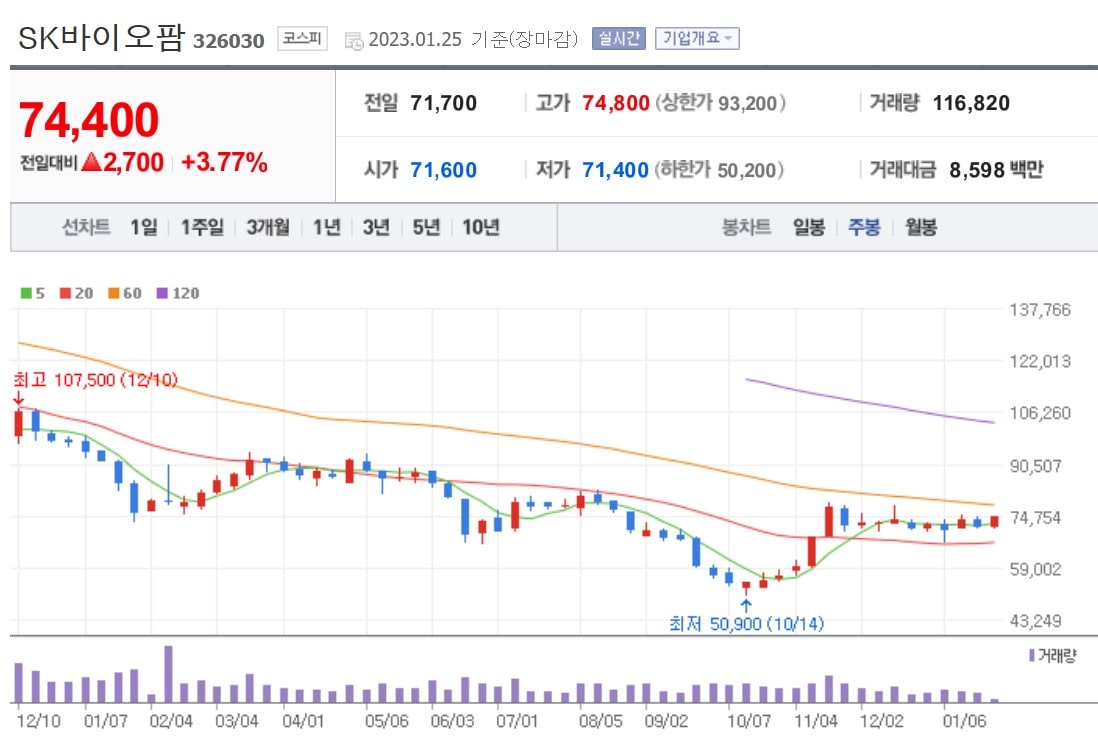
Task: Click the 봉차트 candle chart label
Action: (746, 227)
